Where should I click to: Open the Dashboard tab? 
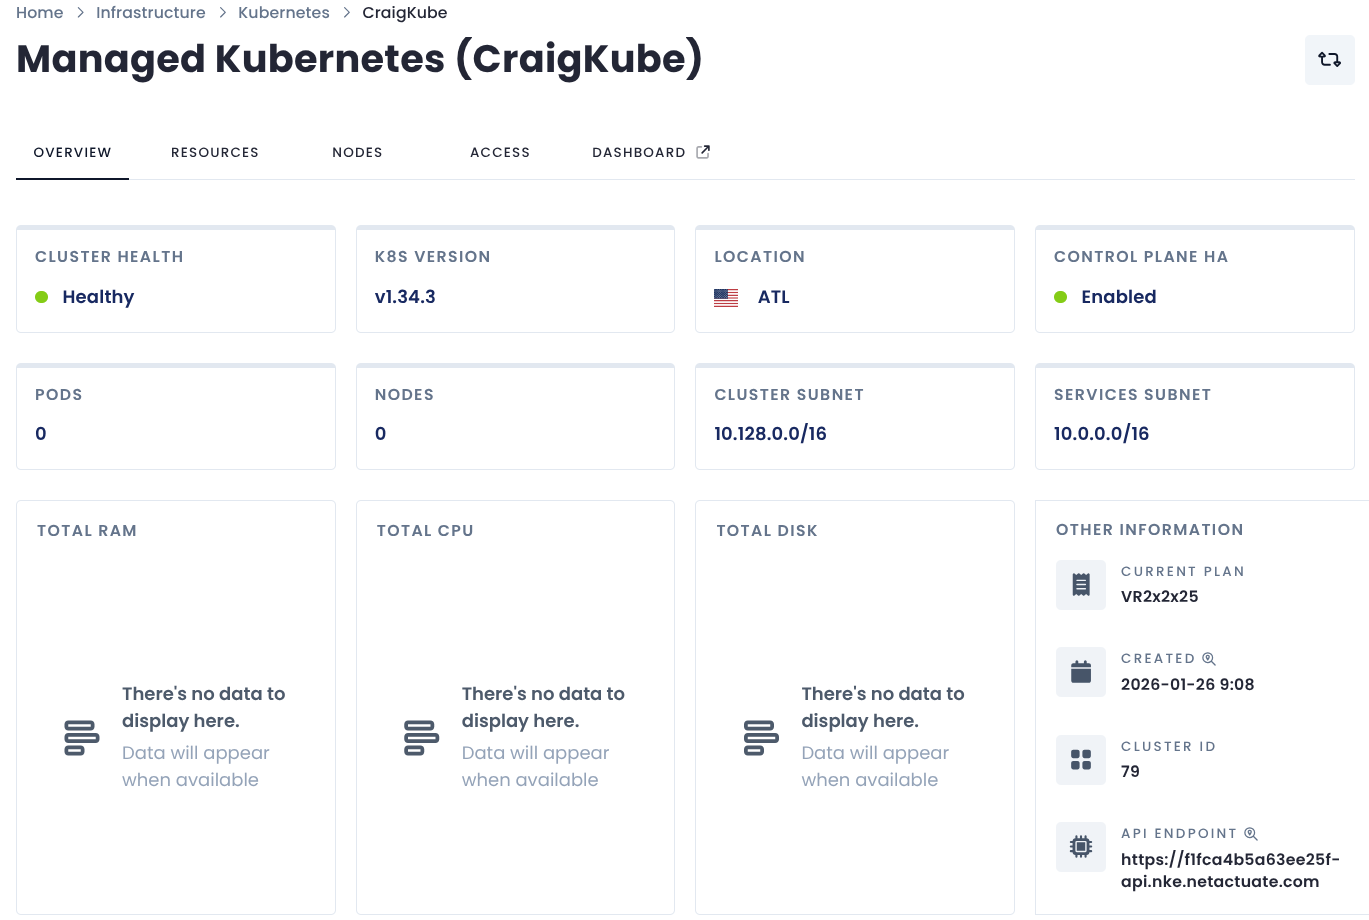pos(639,152)
